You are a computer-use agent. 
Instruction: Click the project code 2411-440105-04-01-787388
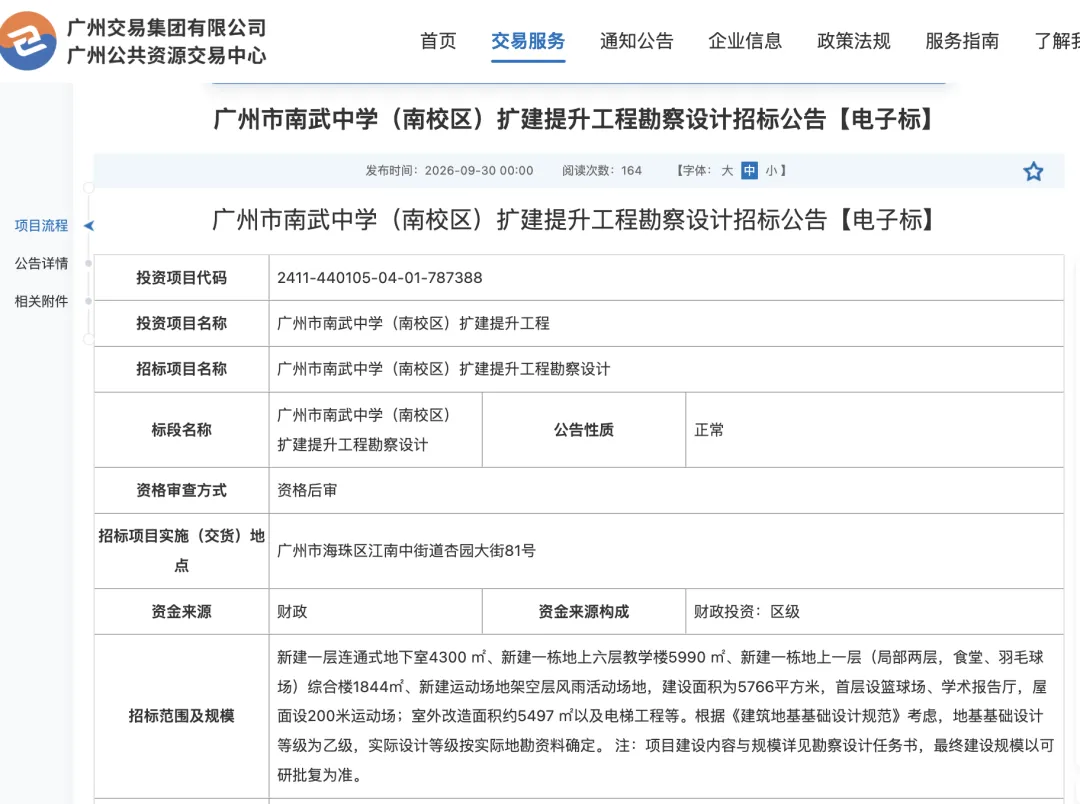[380, 278]
